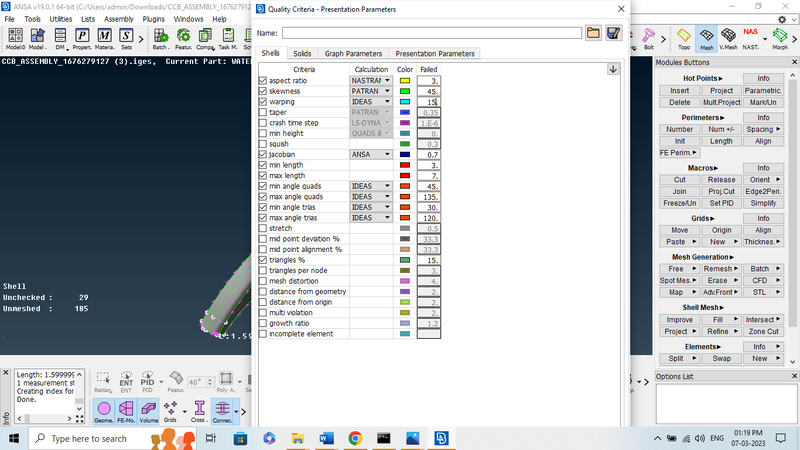The image size is (800, 450).
Task: Open the Compare tool icon
Action: click(205, 39)
